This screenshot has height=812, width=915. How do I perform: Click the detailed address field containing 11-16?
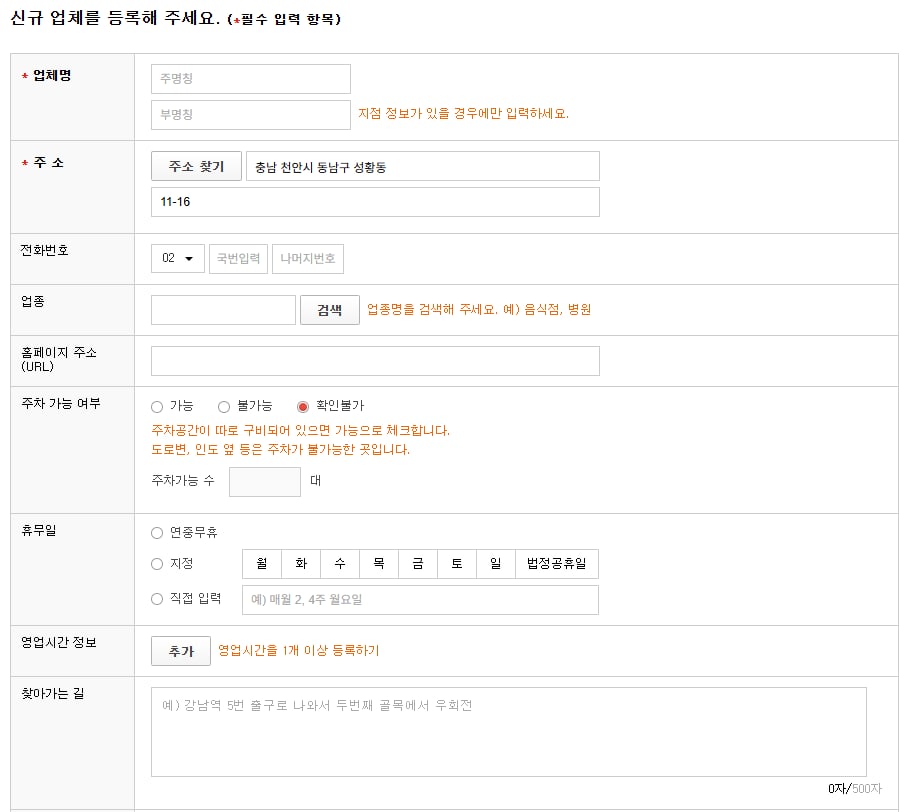click(375, 202)
